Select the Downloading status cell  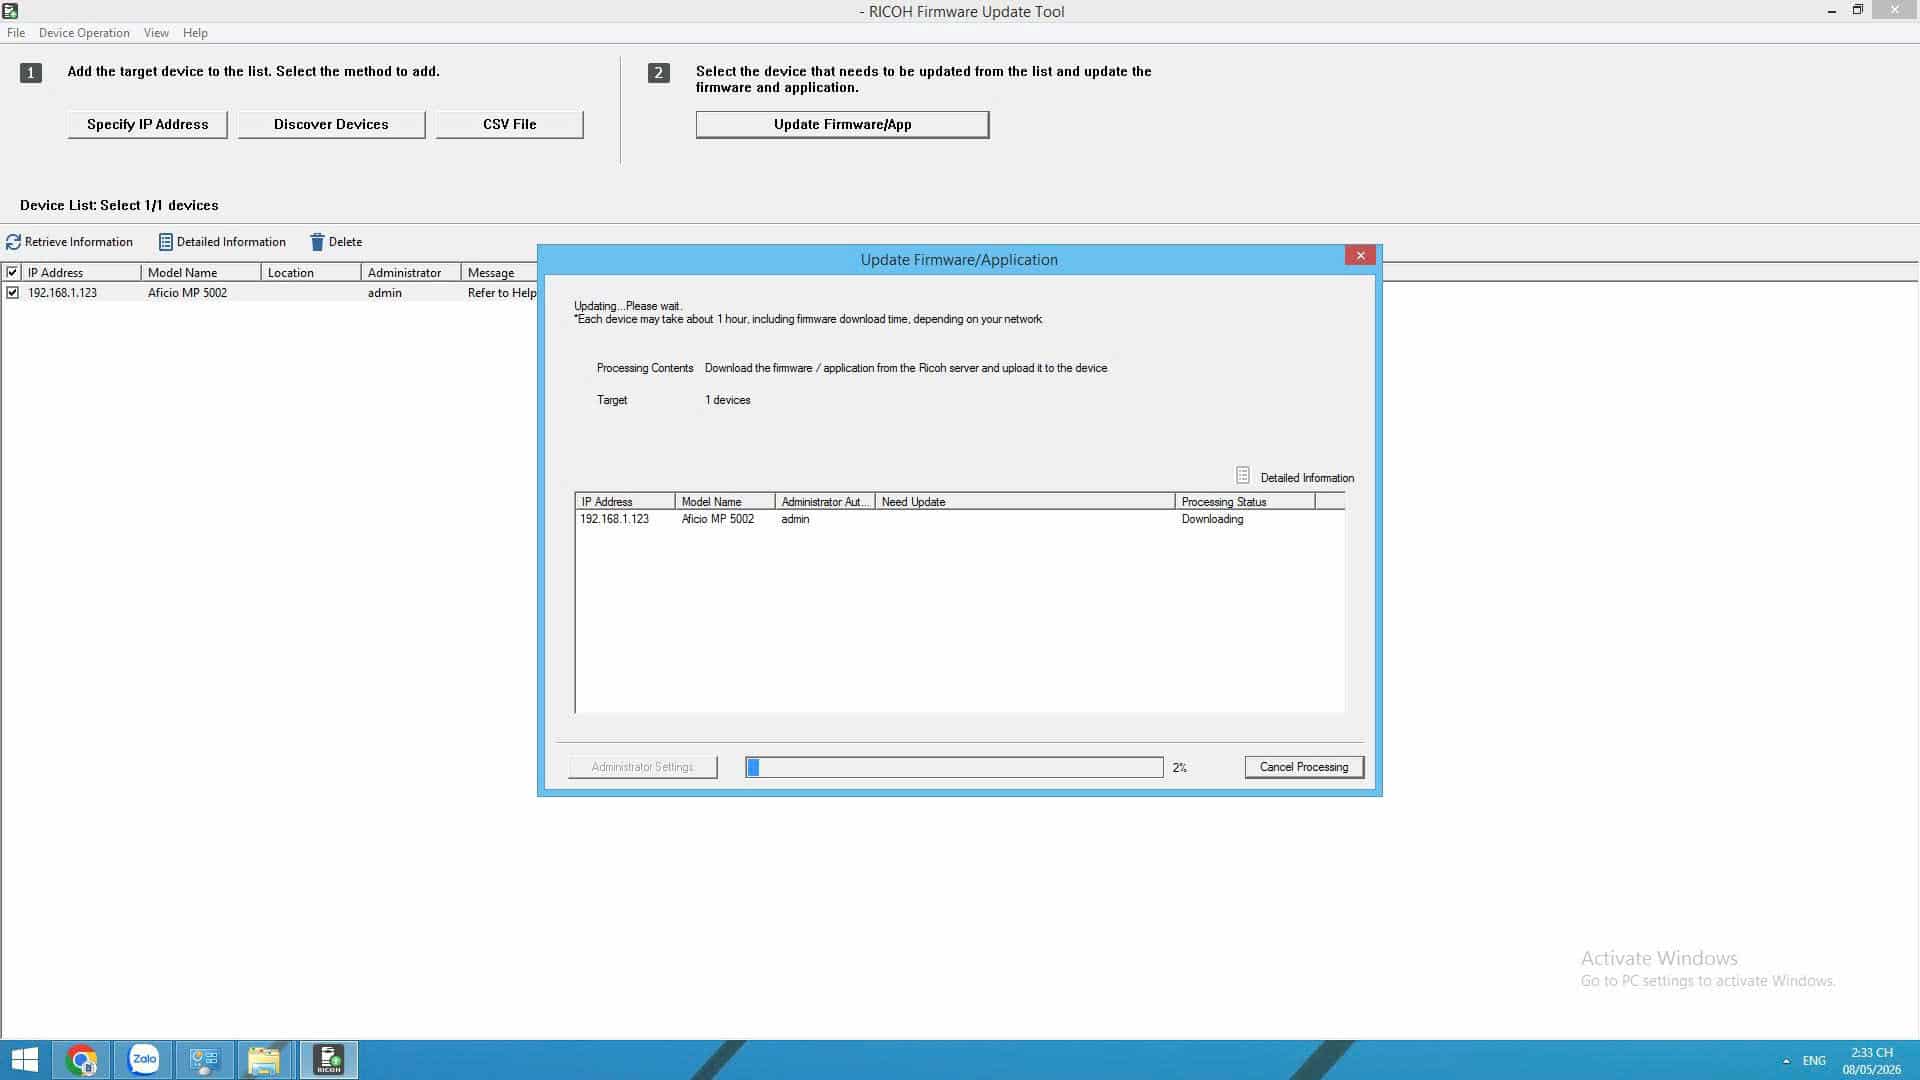tap(1212, 519)
